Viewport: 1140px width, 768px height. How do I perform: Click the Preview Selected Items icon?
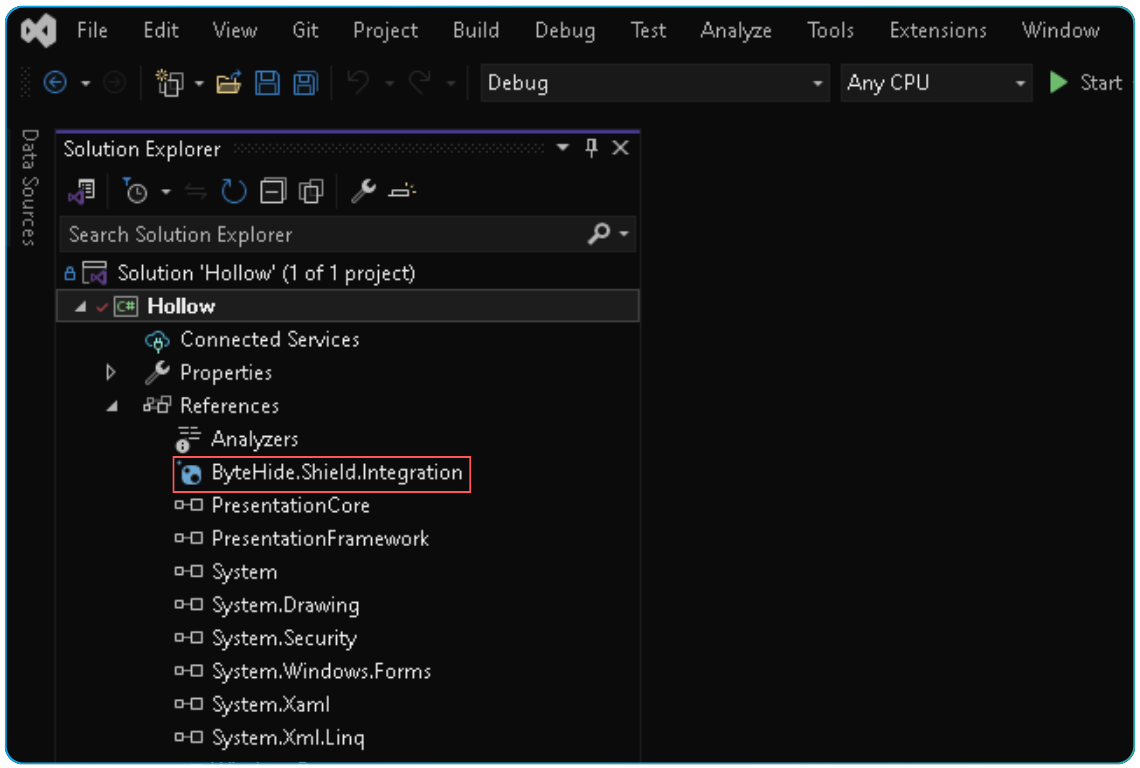pyautogui.click(x=401, y=190)
